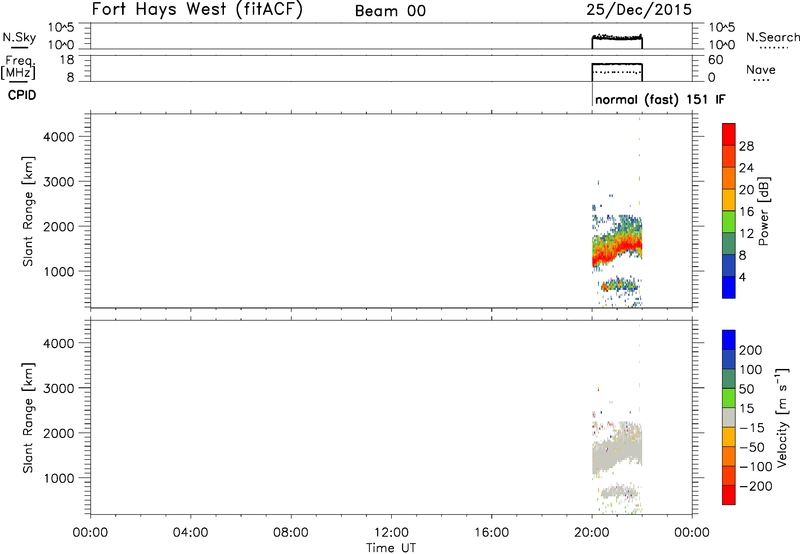Image resolution: width=800 pixels, height=554 pixels.
Task: Click power colorbar value '28'
Action: [746, 146]
